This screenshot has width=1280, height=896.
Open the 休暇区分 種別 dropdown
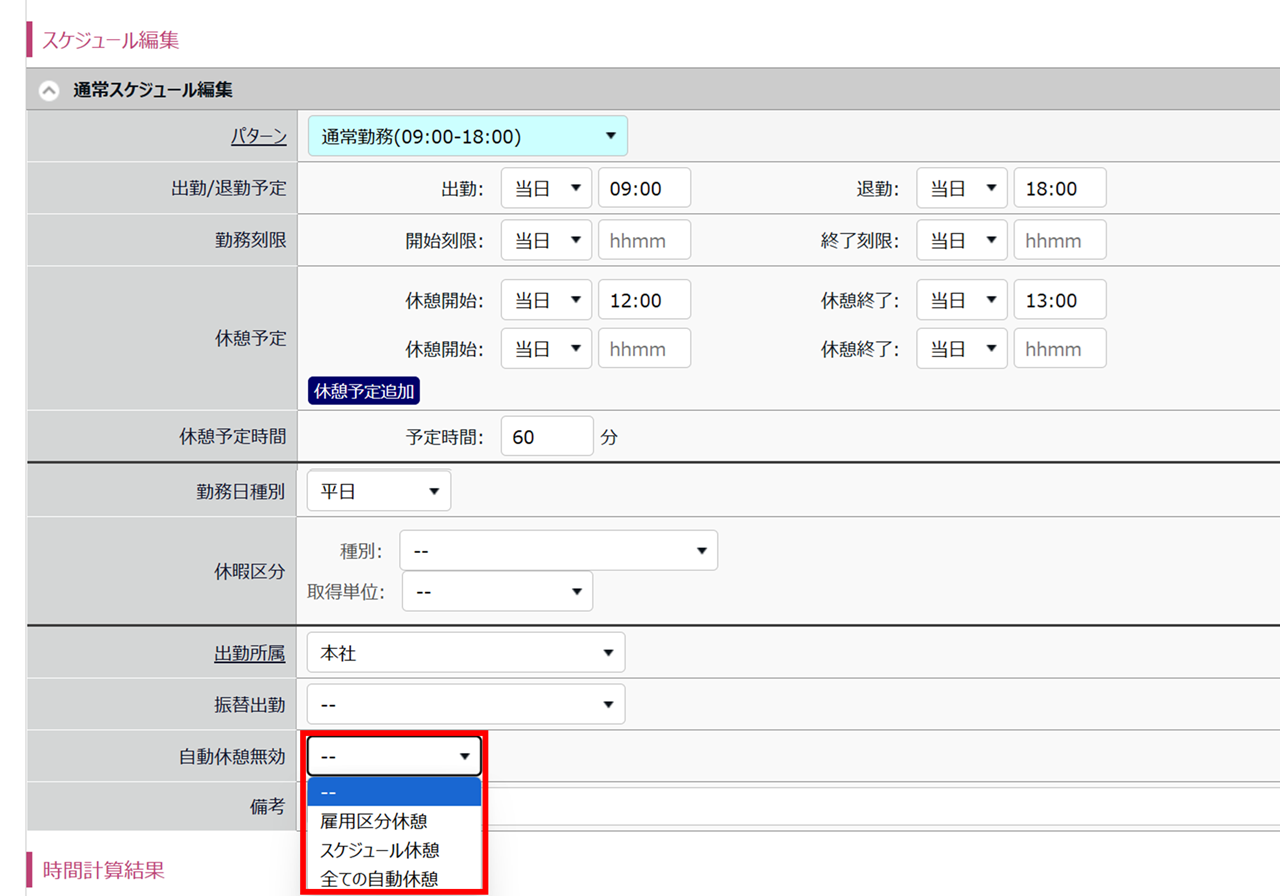[558, 550]
